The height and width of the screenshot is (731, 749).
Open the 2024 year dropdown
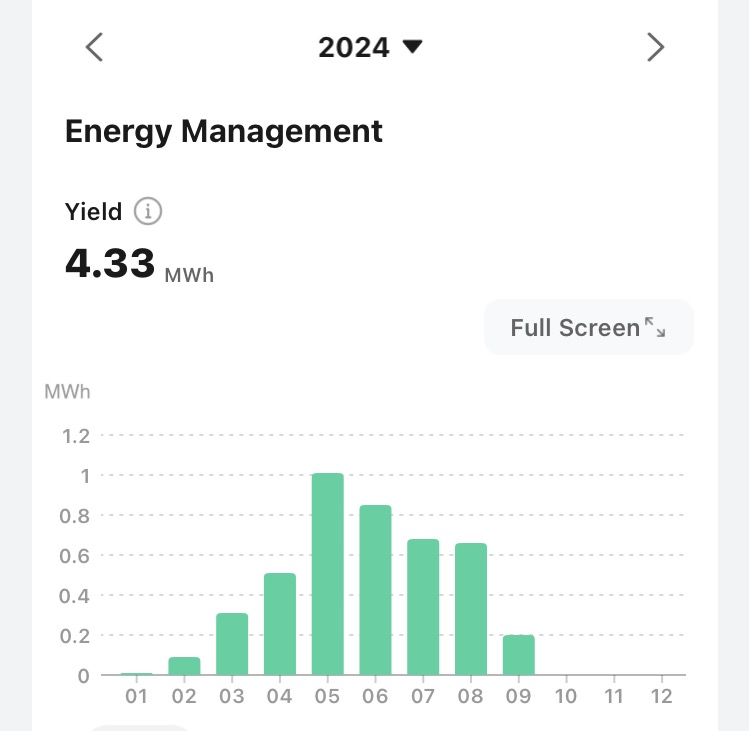coord(370,47)
